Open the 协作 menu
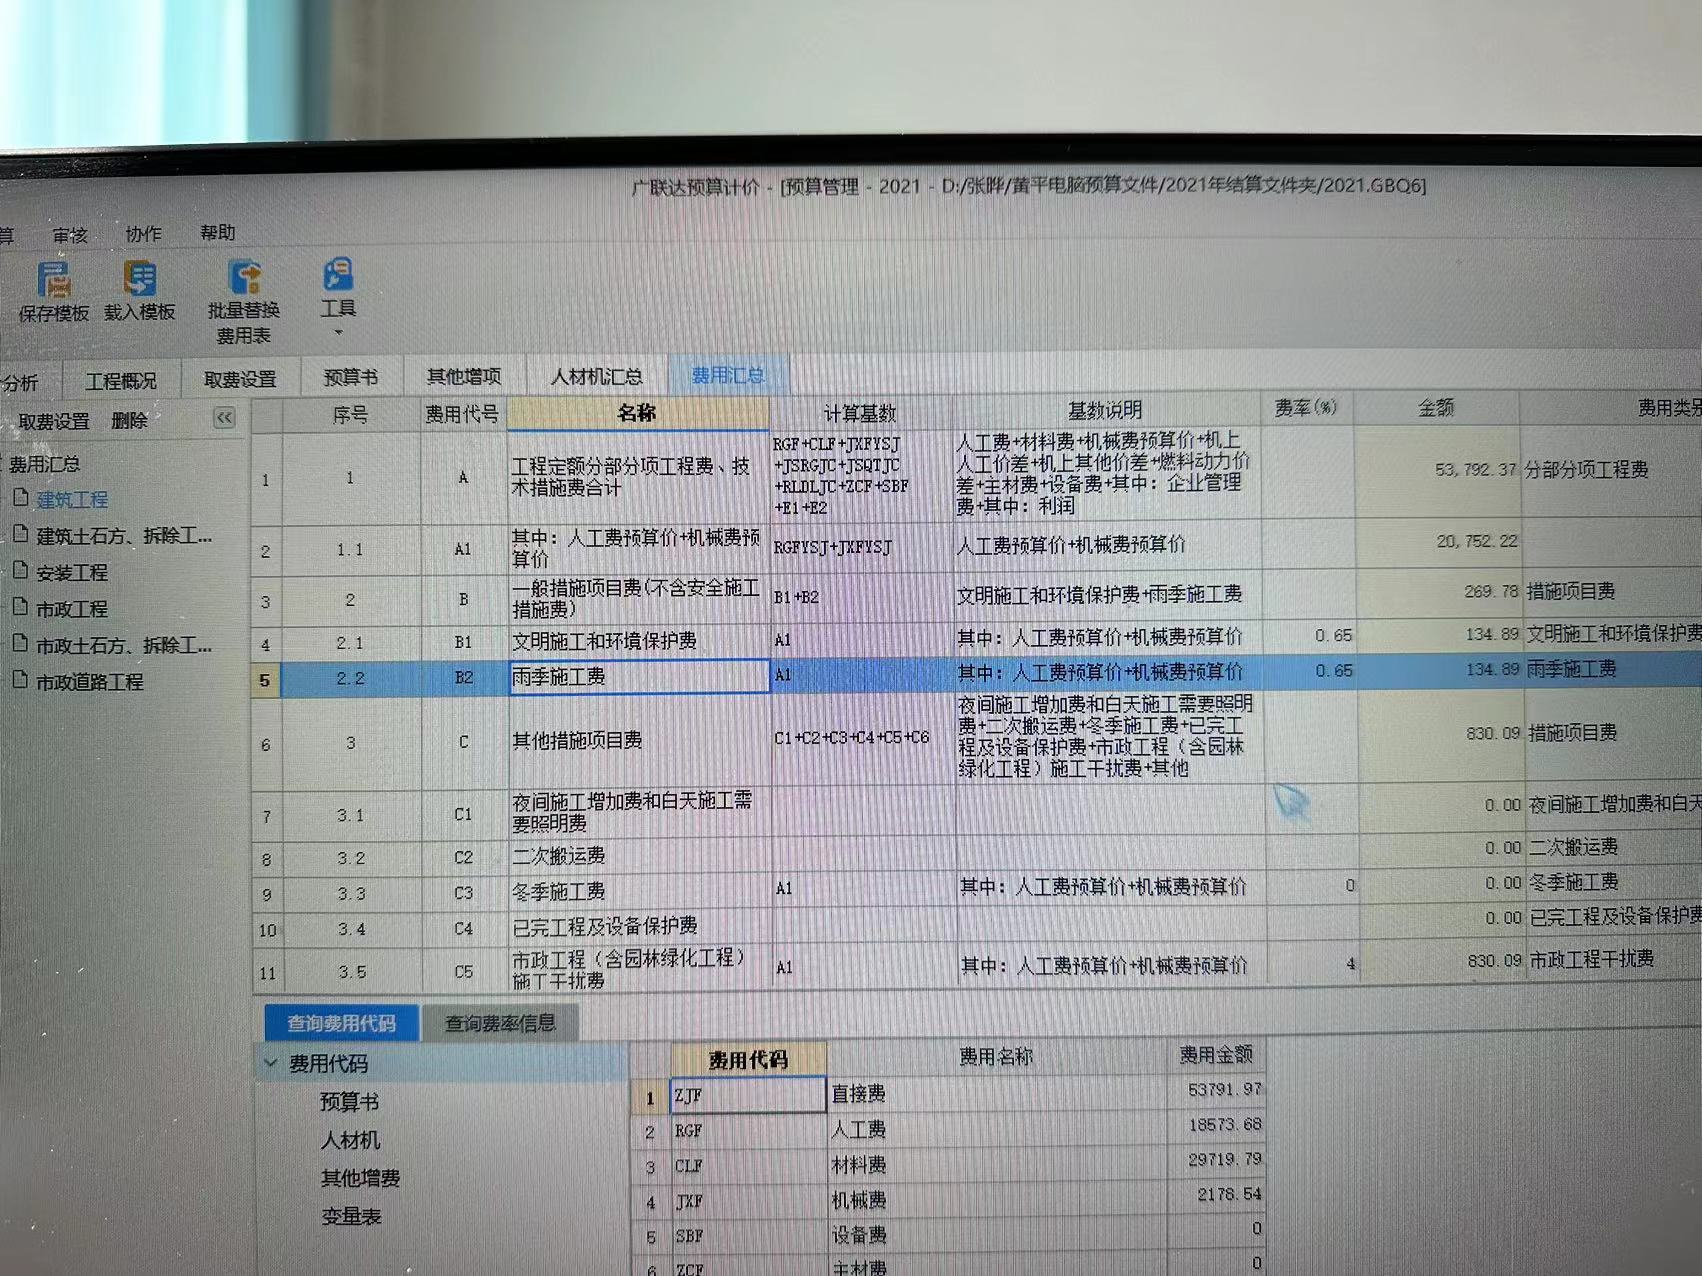This screenshot has height=1276, width=1702. pos(143,234)
